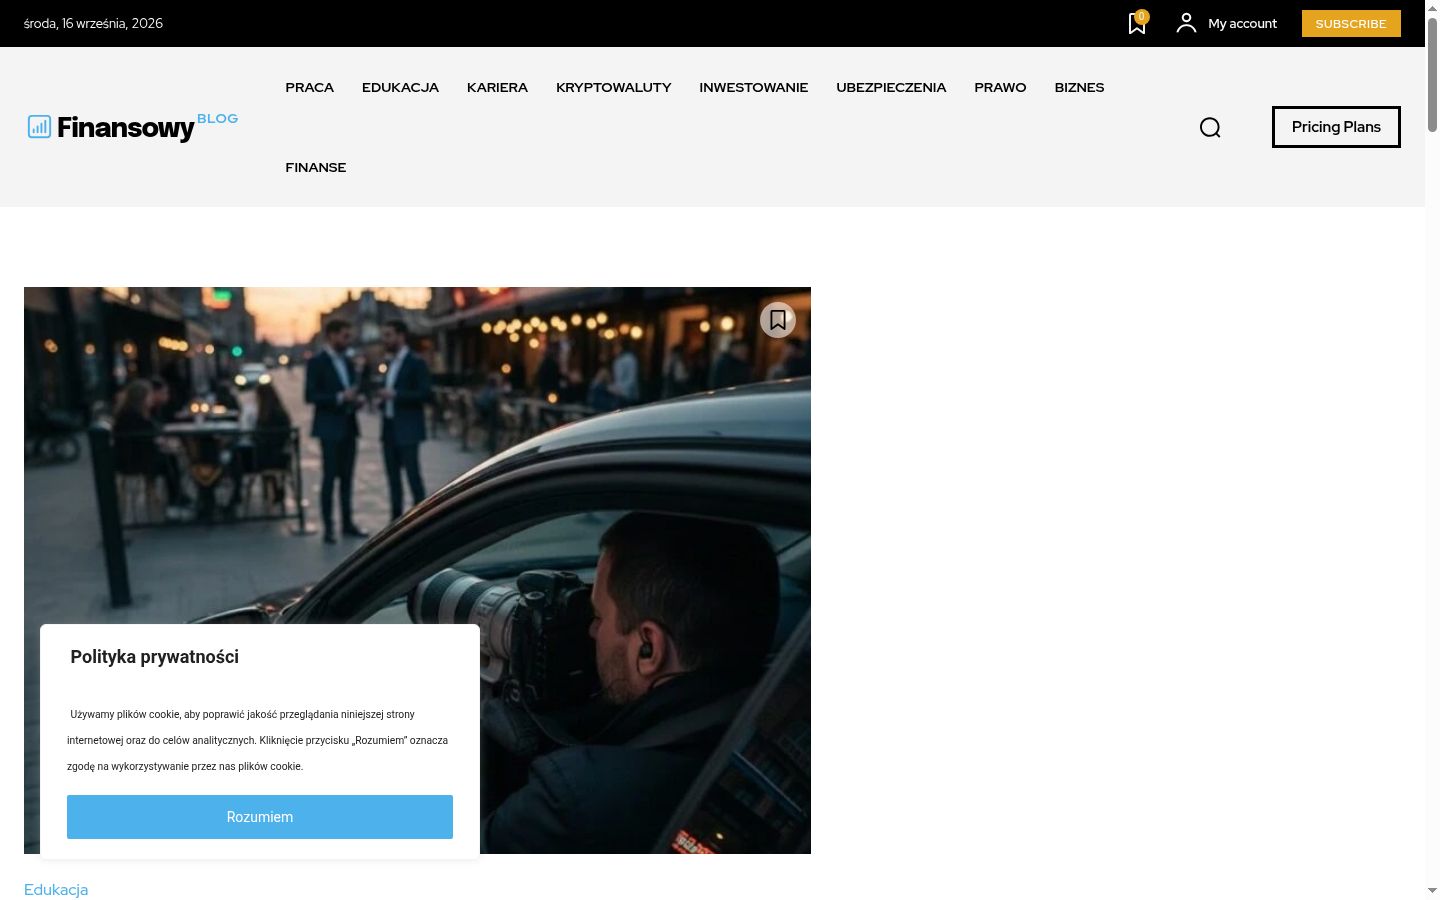Viewport: 1440px width, 900px height.
Task: Click the page vertical scrollbar thumb
Action: coord(1432,73)
